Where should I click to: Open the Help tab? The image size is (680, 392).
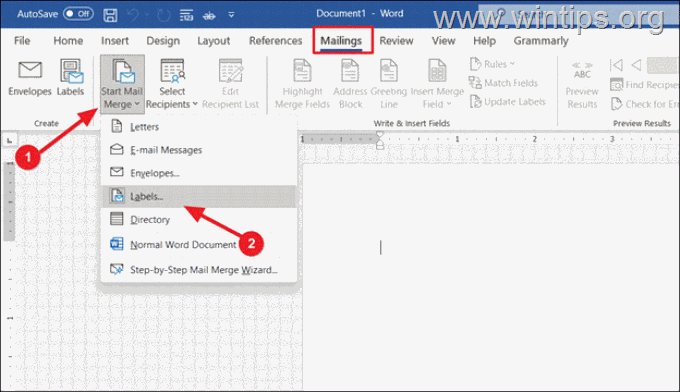484,41
